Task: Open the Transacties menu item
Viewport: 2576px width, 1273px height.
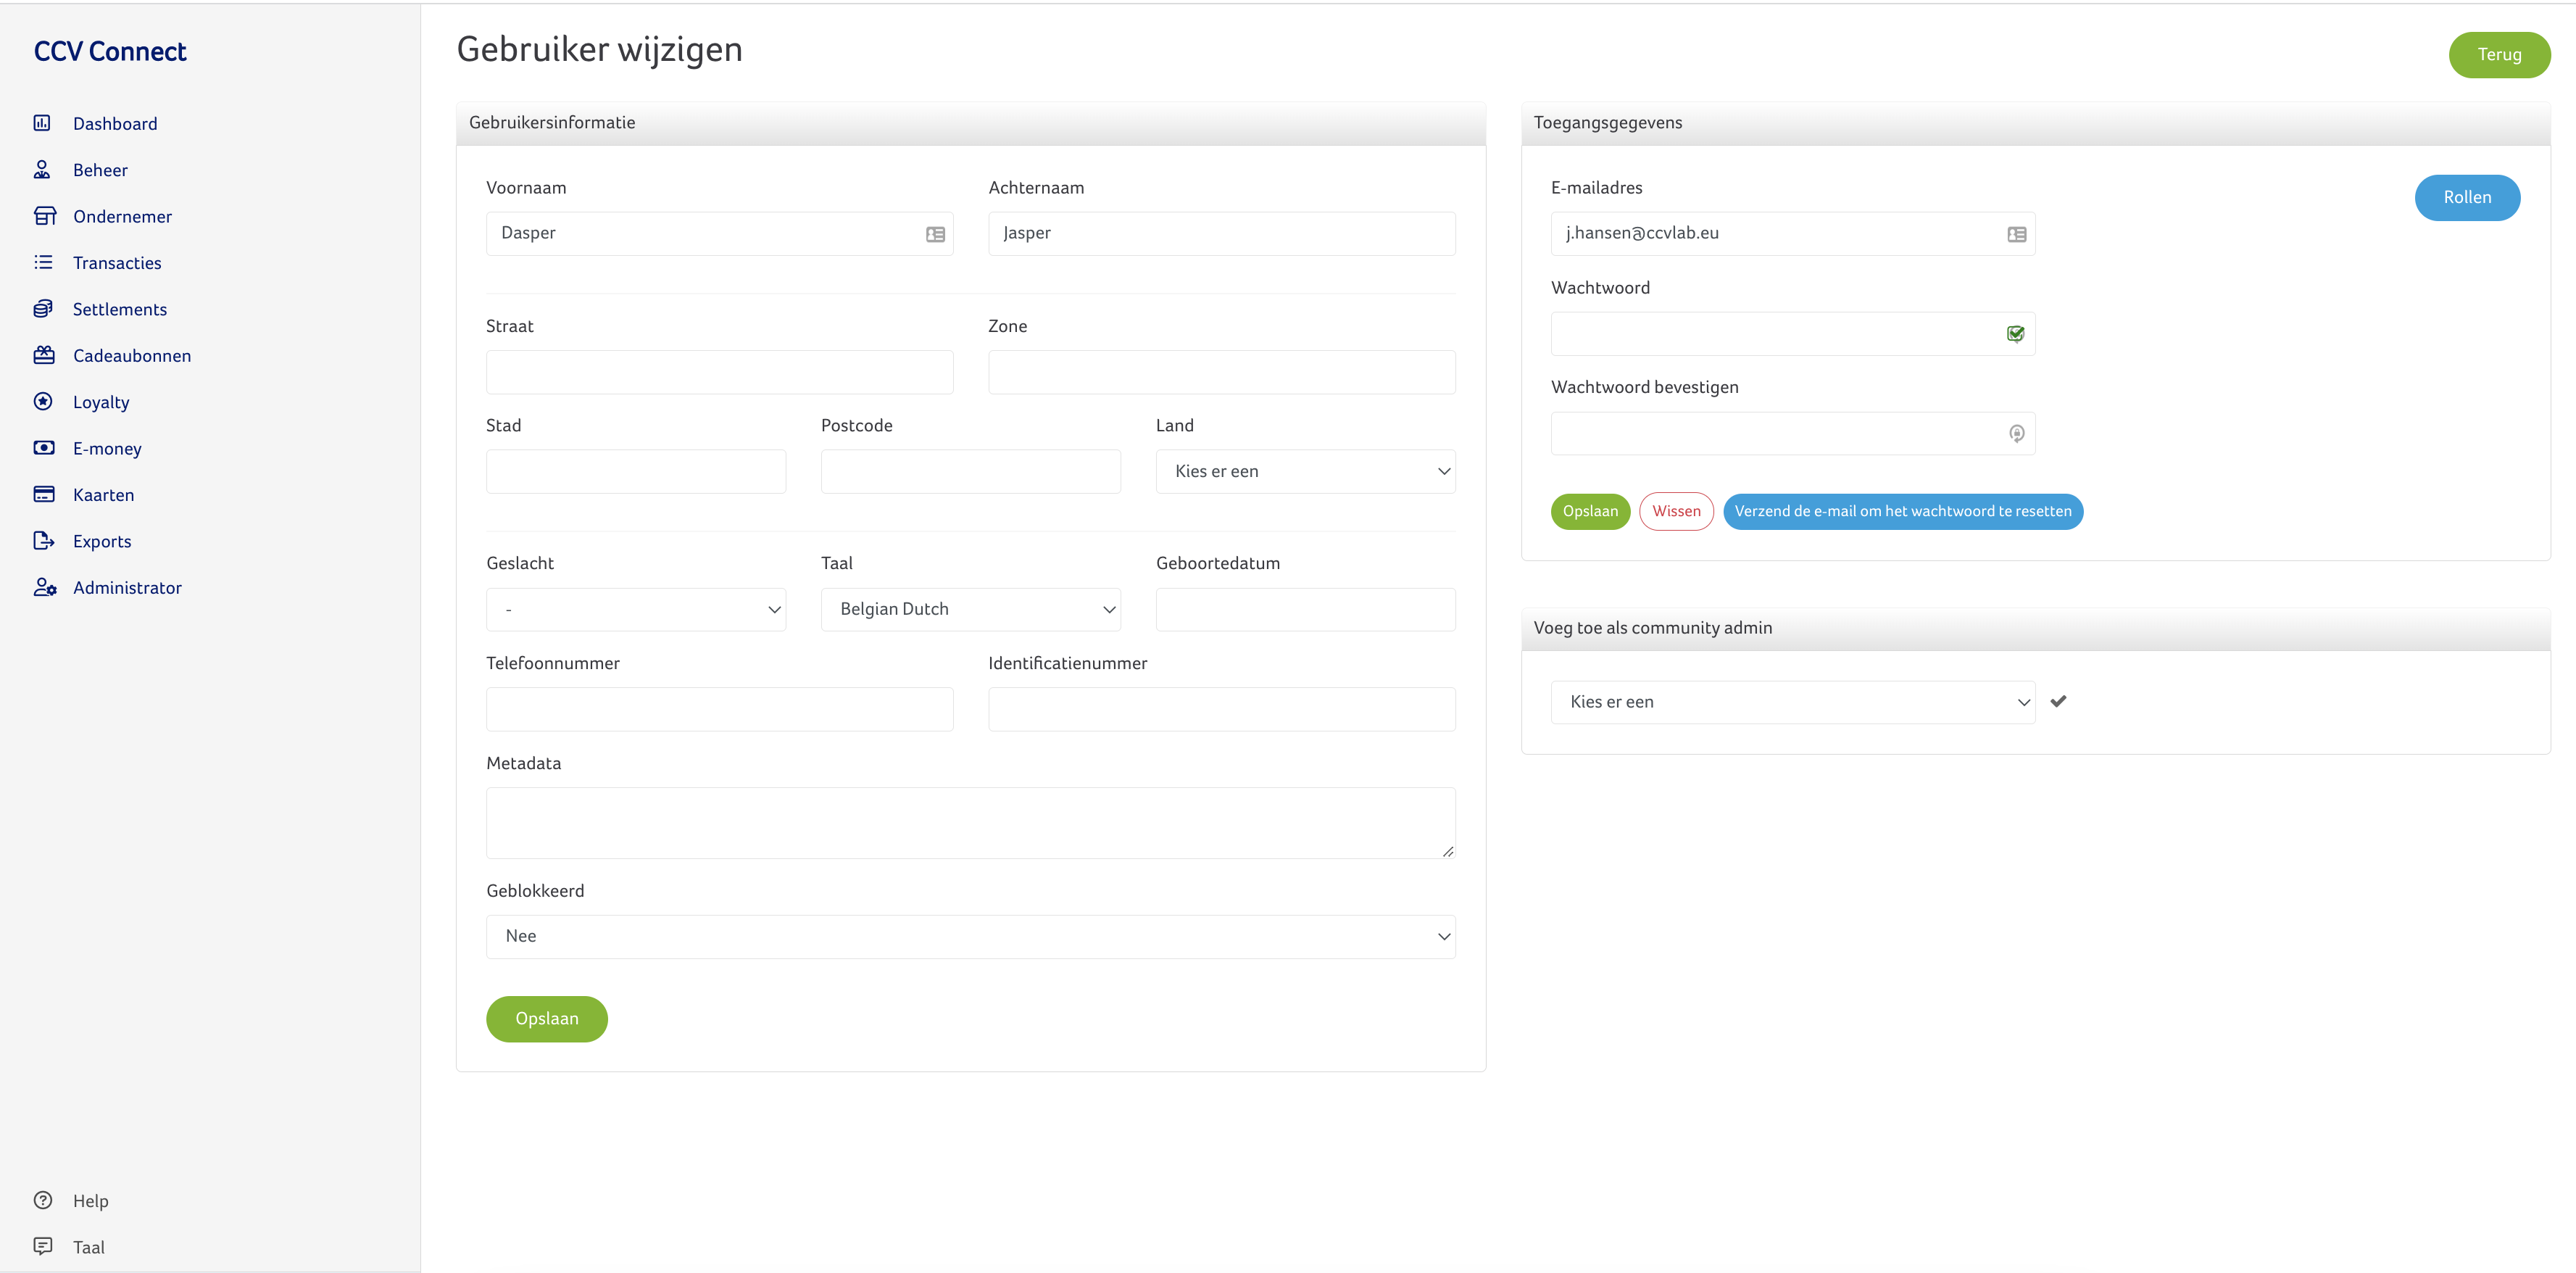Action: [117, 263]
